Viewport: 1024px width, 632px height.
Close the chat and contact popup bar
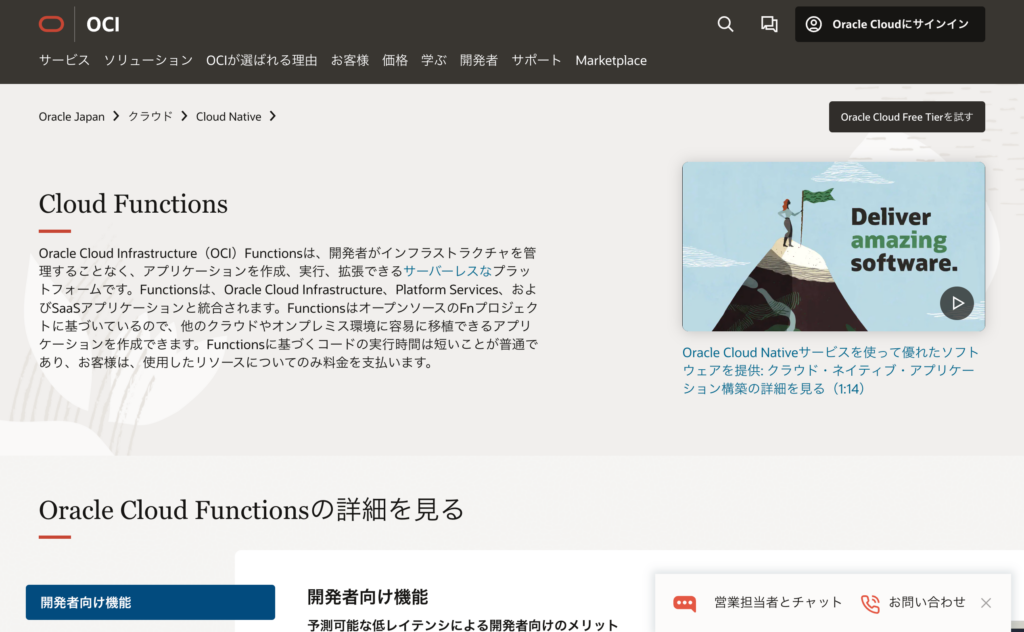986,603
